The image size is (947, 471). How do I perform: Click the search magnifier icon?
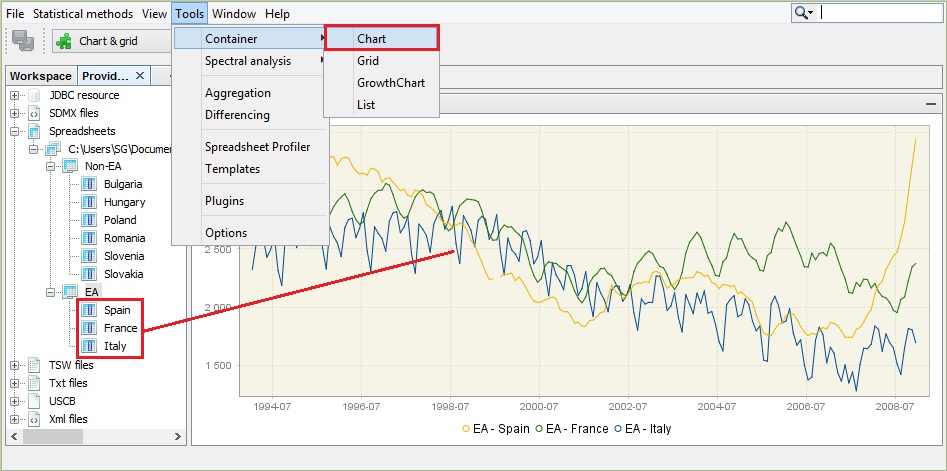point(801,13)
